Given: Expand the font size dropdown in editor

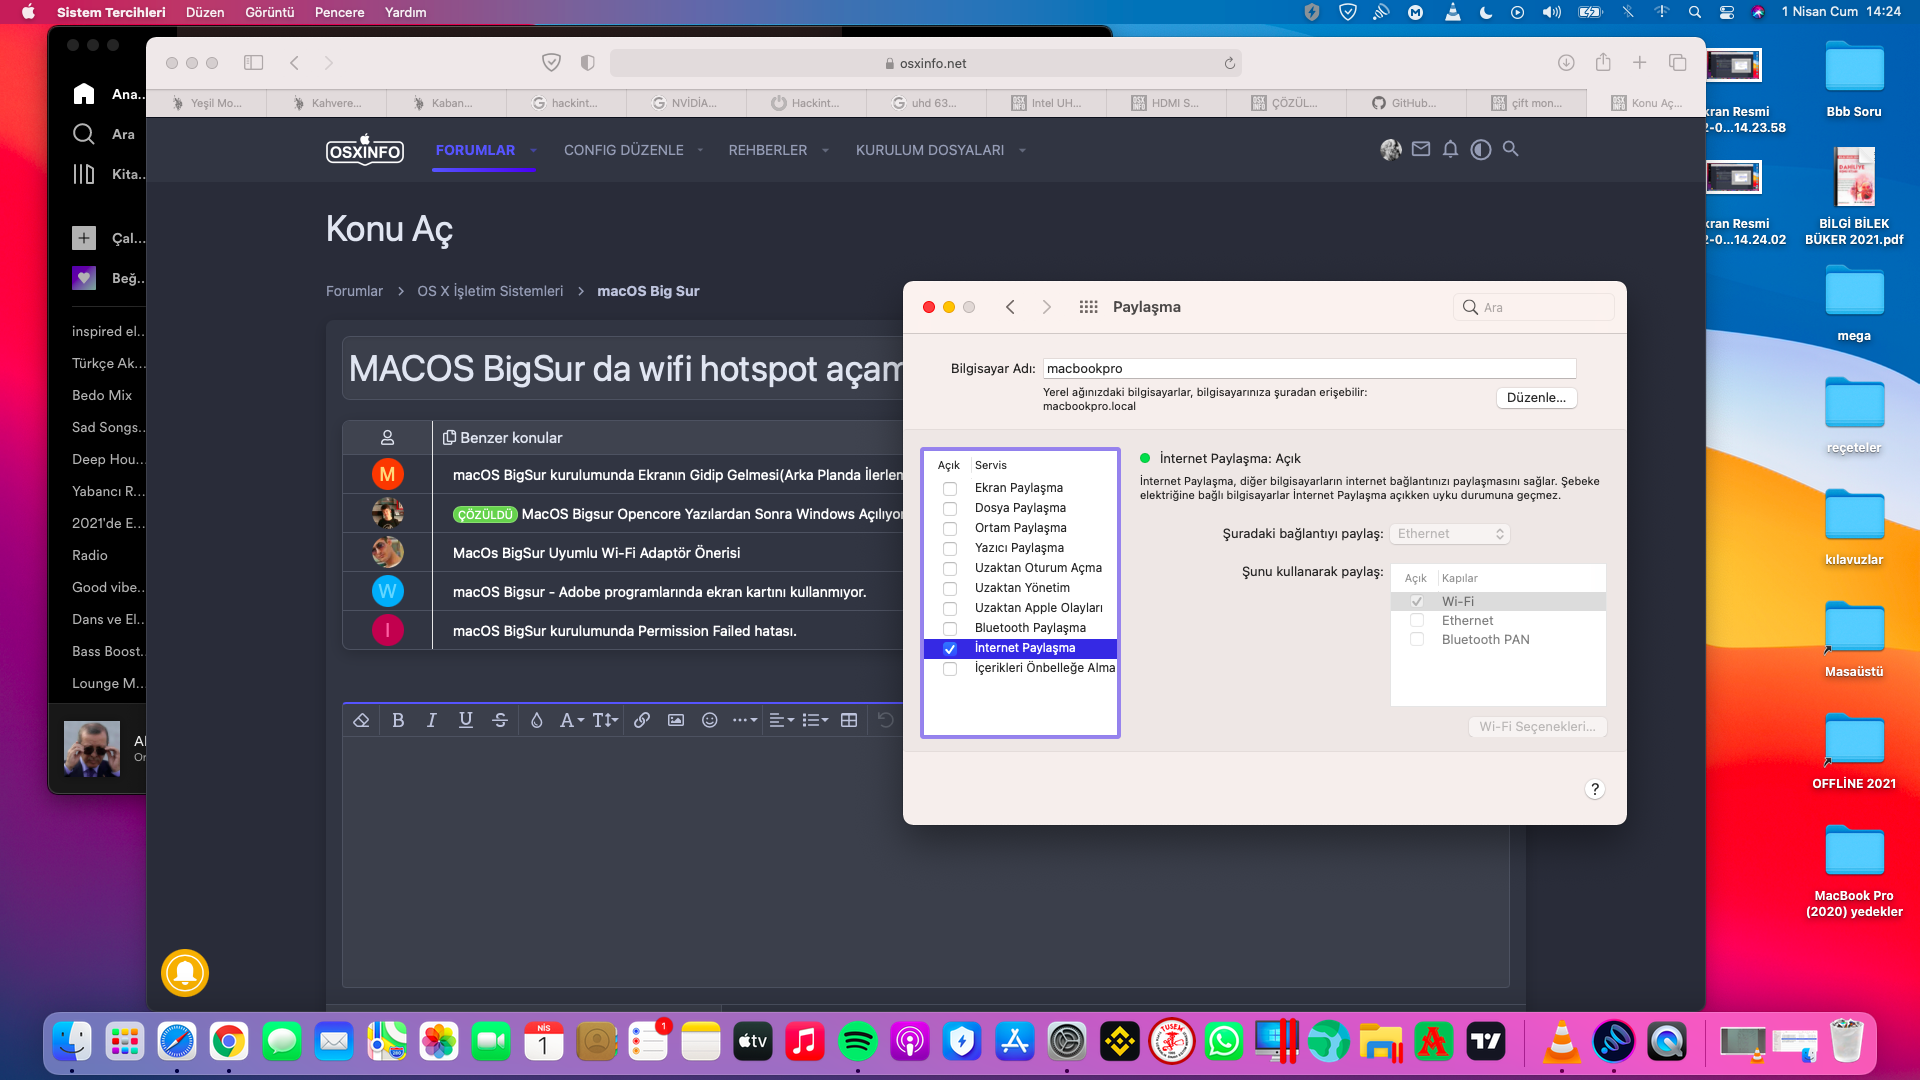Looking at the screenshot, I should click(605, 720).
